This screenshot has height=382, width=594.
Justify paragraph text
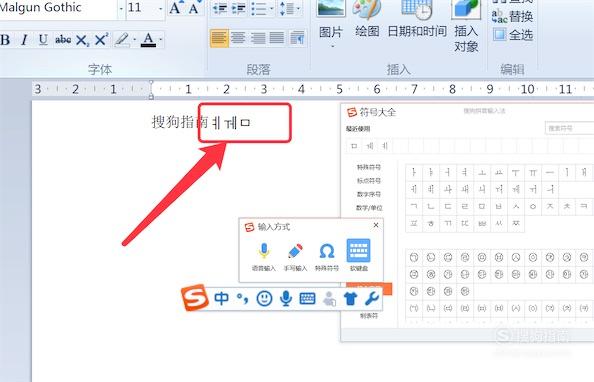pos(277,38)
